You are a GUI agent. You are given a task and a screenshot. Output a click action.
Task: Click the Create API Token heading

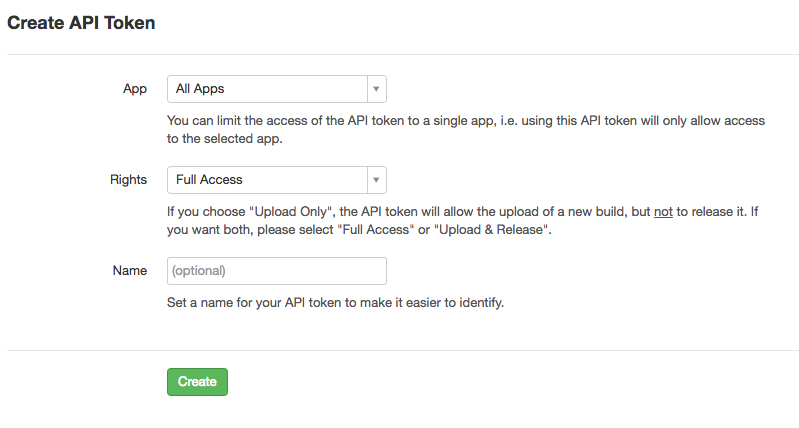[81, 23]
